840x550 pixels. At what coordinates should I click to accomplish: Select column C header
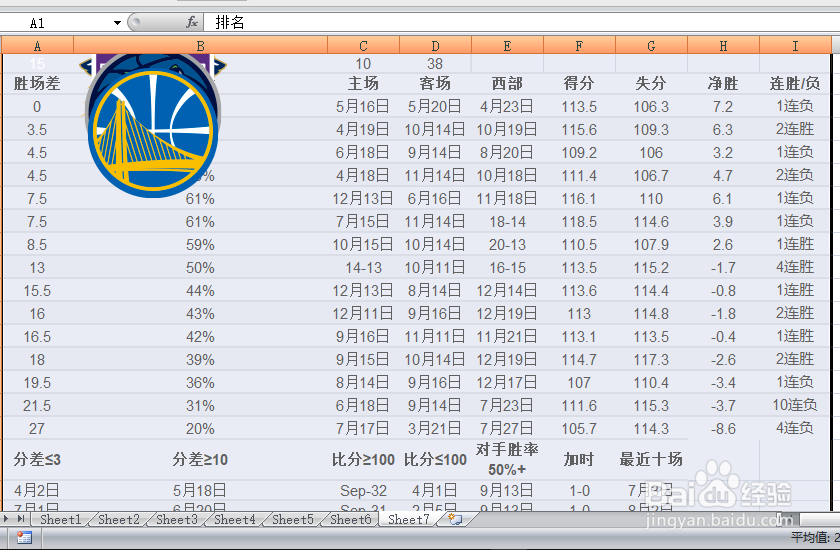[363, 46]
